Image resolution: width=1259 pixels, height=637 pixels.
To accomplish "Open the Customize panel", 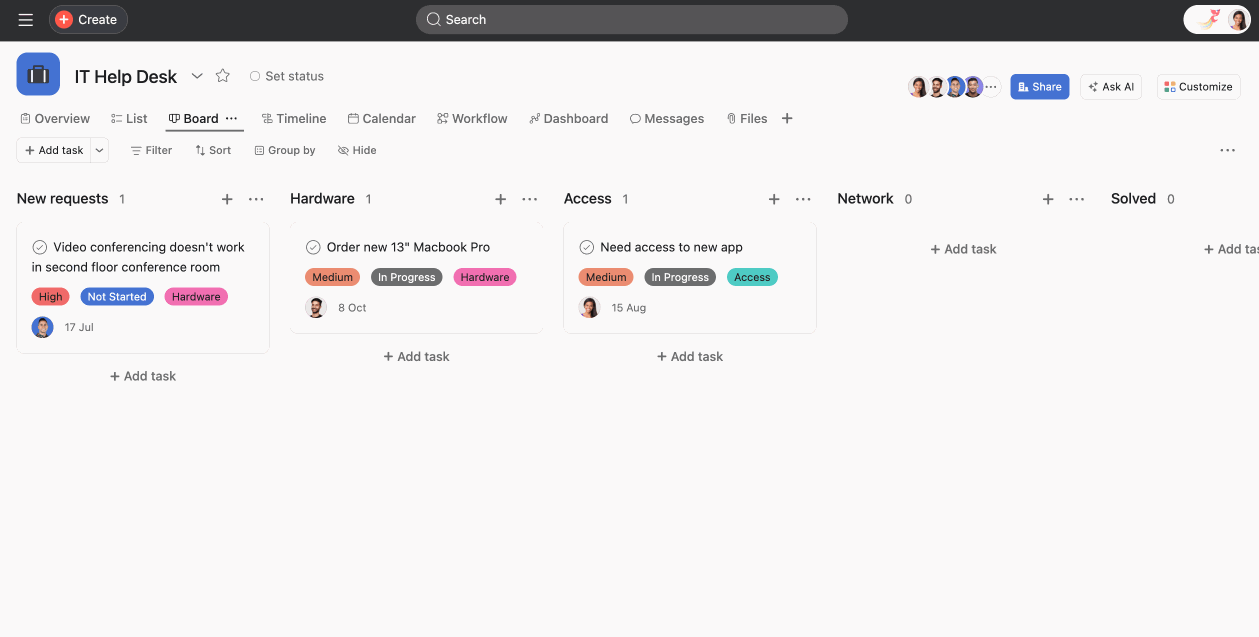I will coord(1197,86).
